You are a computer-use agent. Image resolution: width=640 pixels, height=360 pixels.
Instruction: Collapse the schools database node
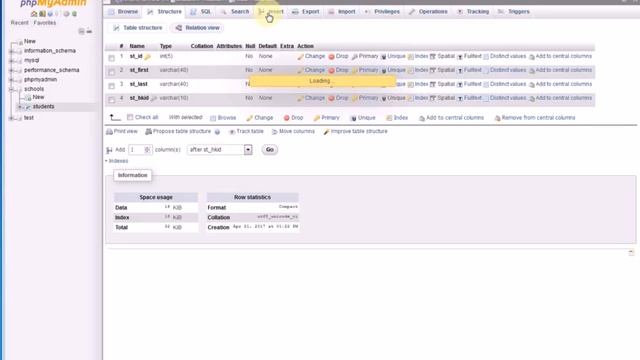[11, 89]
